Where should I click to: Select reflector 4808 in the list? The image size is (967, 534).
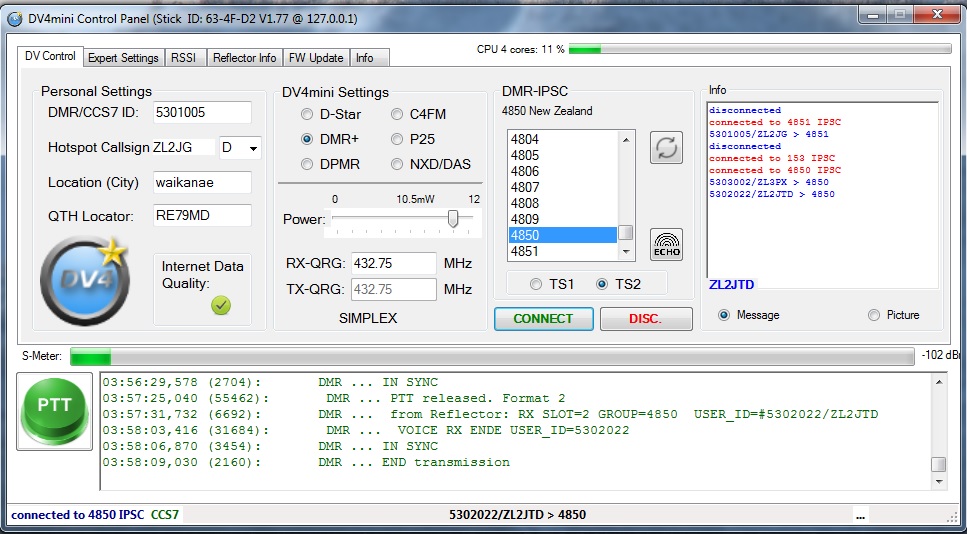(x=562, y=203)
